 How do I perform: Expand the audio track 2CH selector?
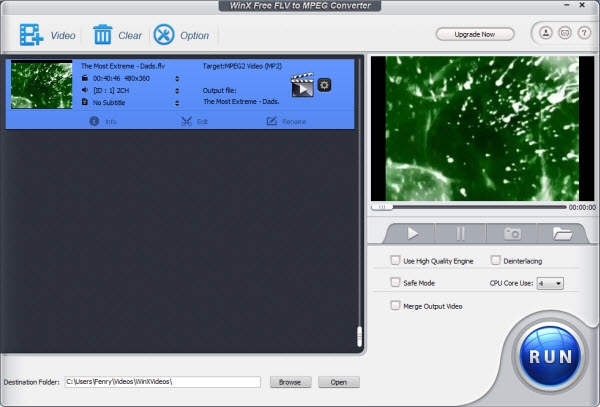coord(177,89)
